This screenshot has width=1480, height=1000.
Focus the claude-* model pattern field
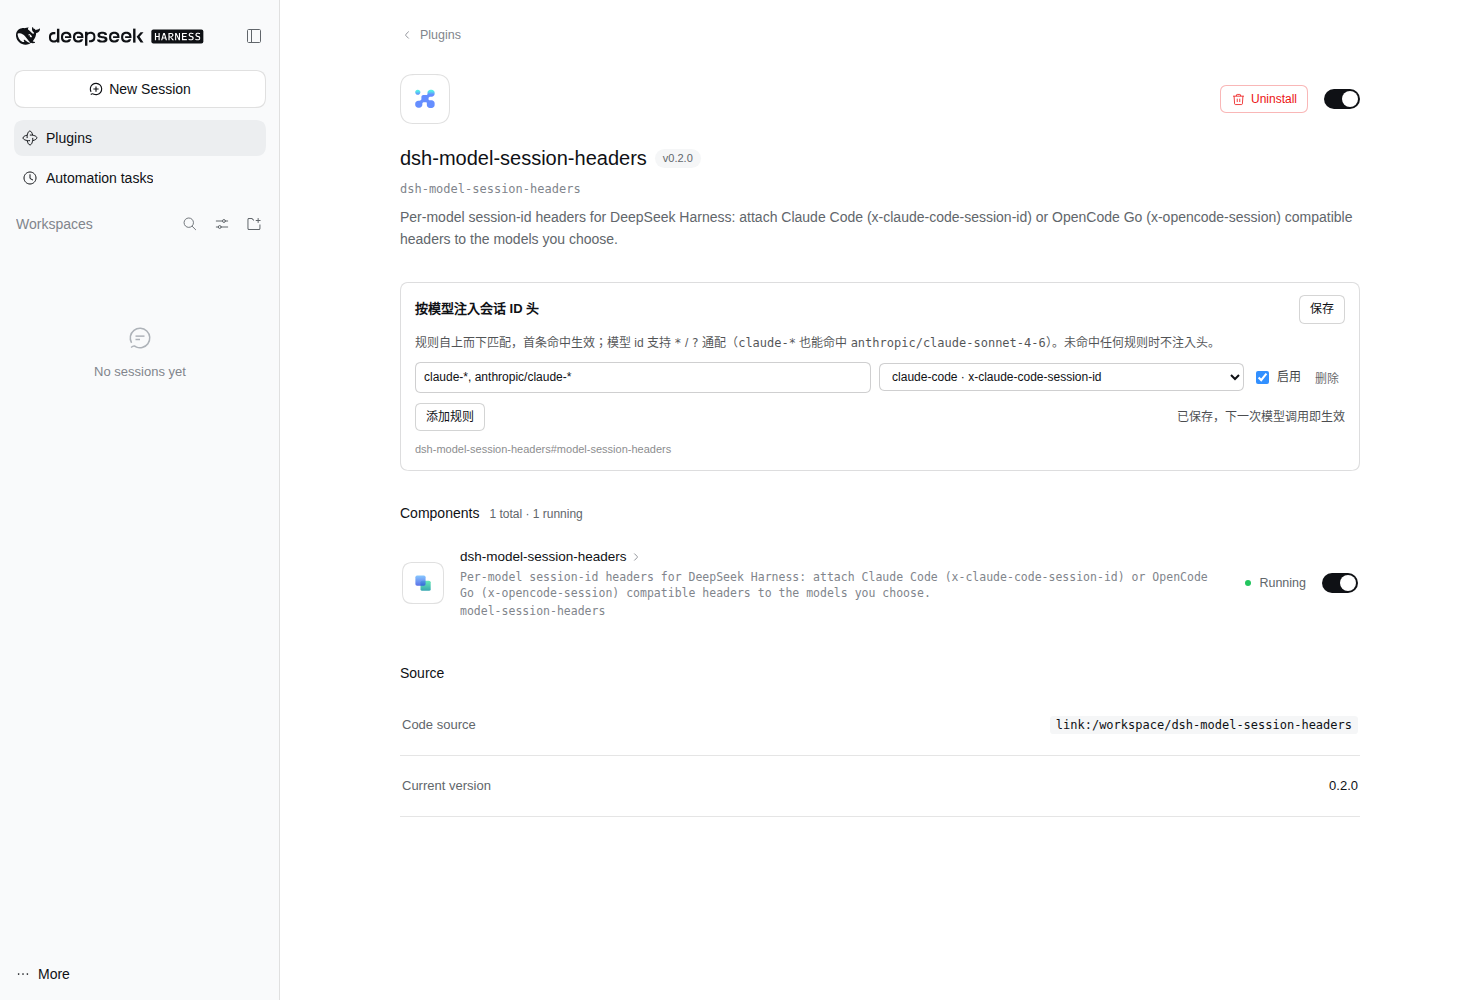pyautogui.click(x=643, y=377)
